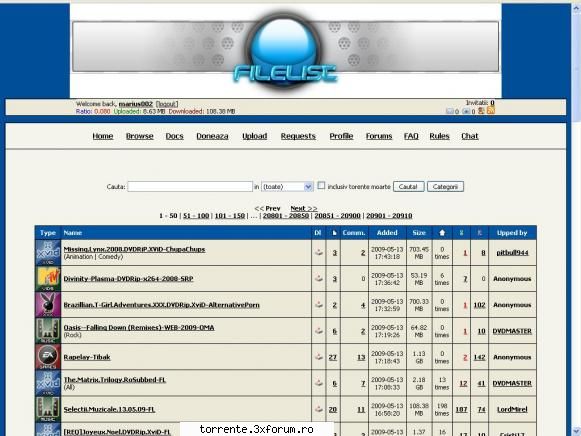Download Divinity-Plasma torrent via DL icon
This screenshot has width=581, height=436.
(319, 278)
